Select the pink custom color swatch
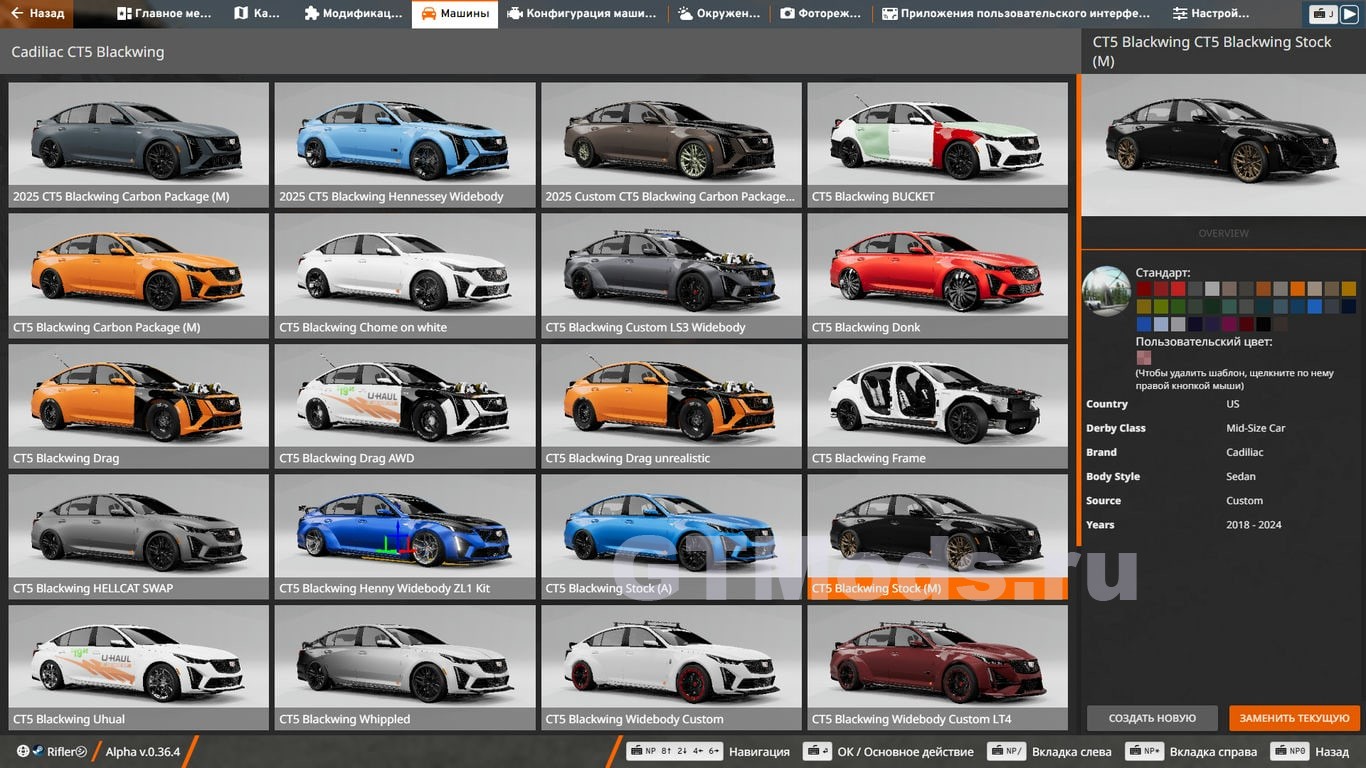1366x768 pixels. point(1144,357)
